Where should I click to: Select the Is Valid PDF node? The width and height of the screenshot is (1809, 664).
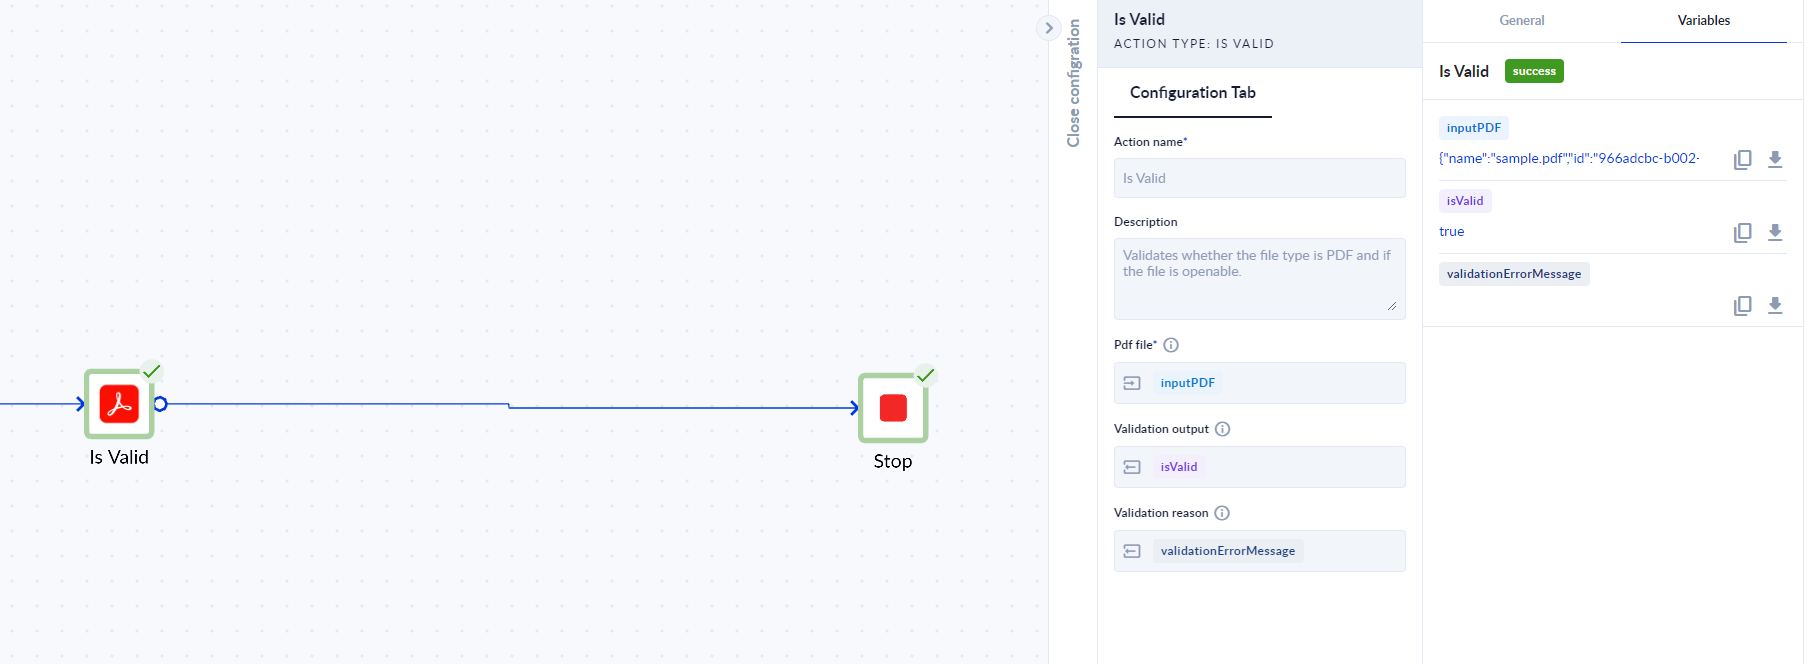[119, 405]
